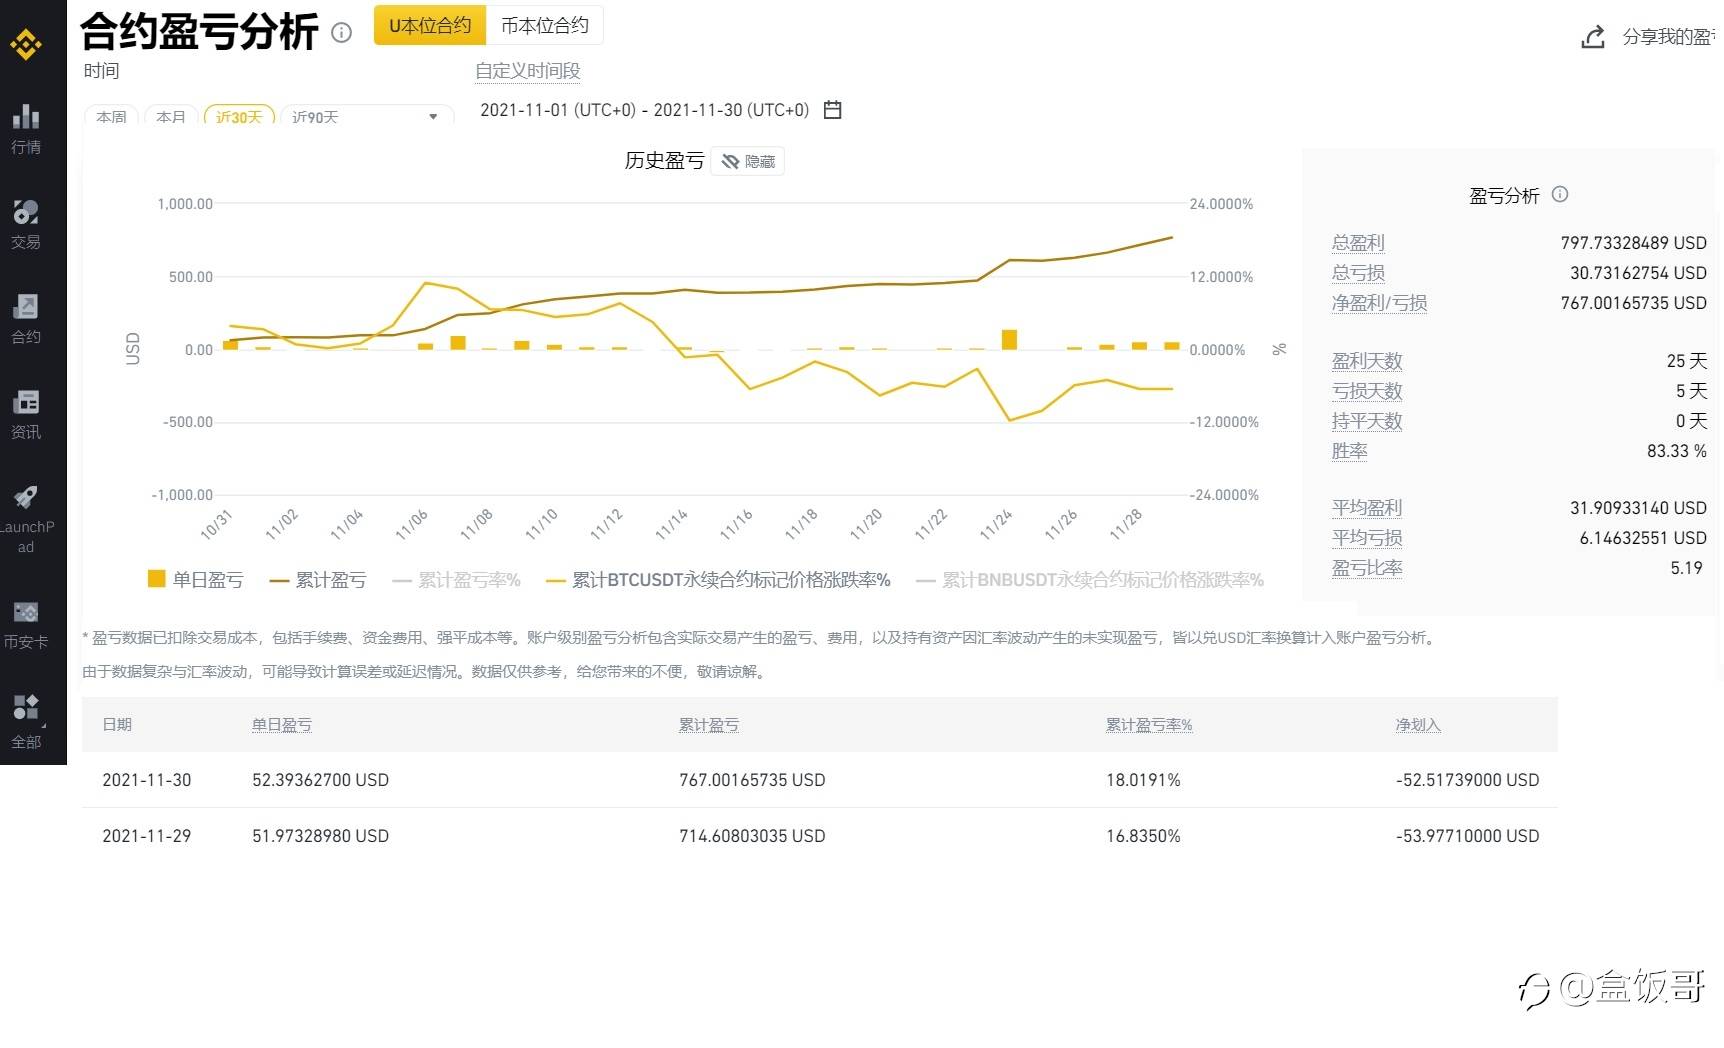Viewport: 1724px width, 1048px height.
Task: Open the 资讯 news sidebar icon
Action: (x=26, y=402)
